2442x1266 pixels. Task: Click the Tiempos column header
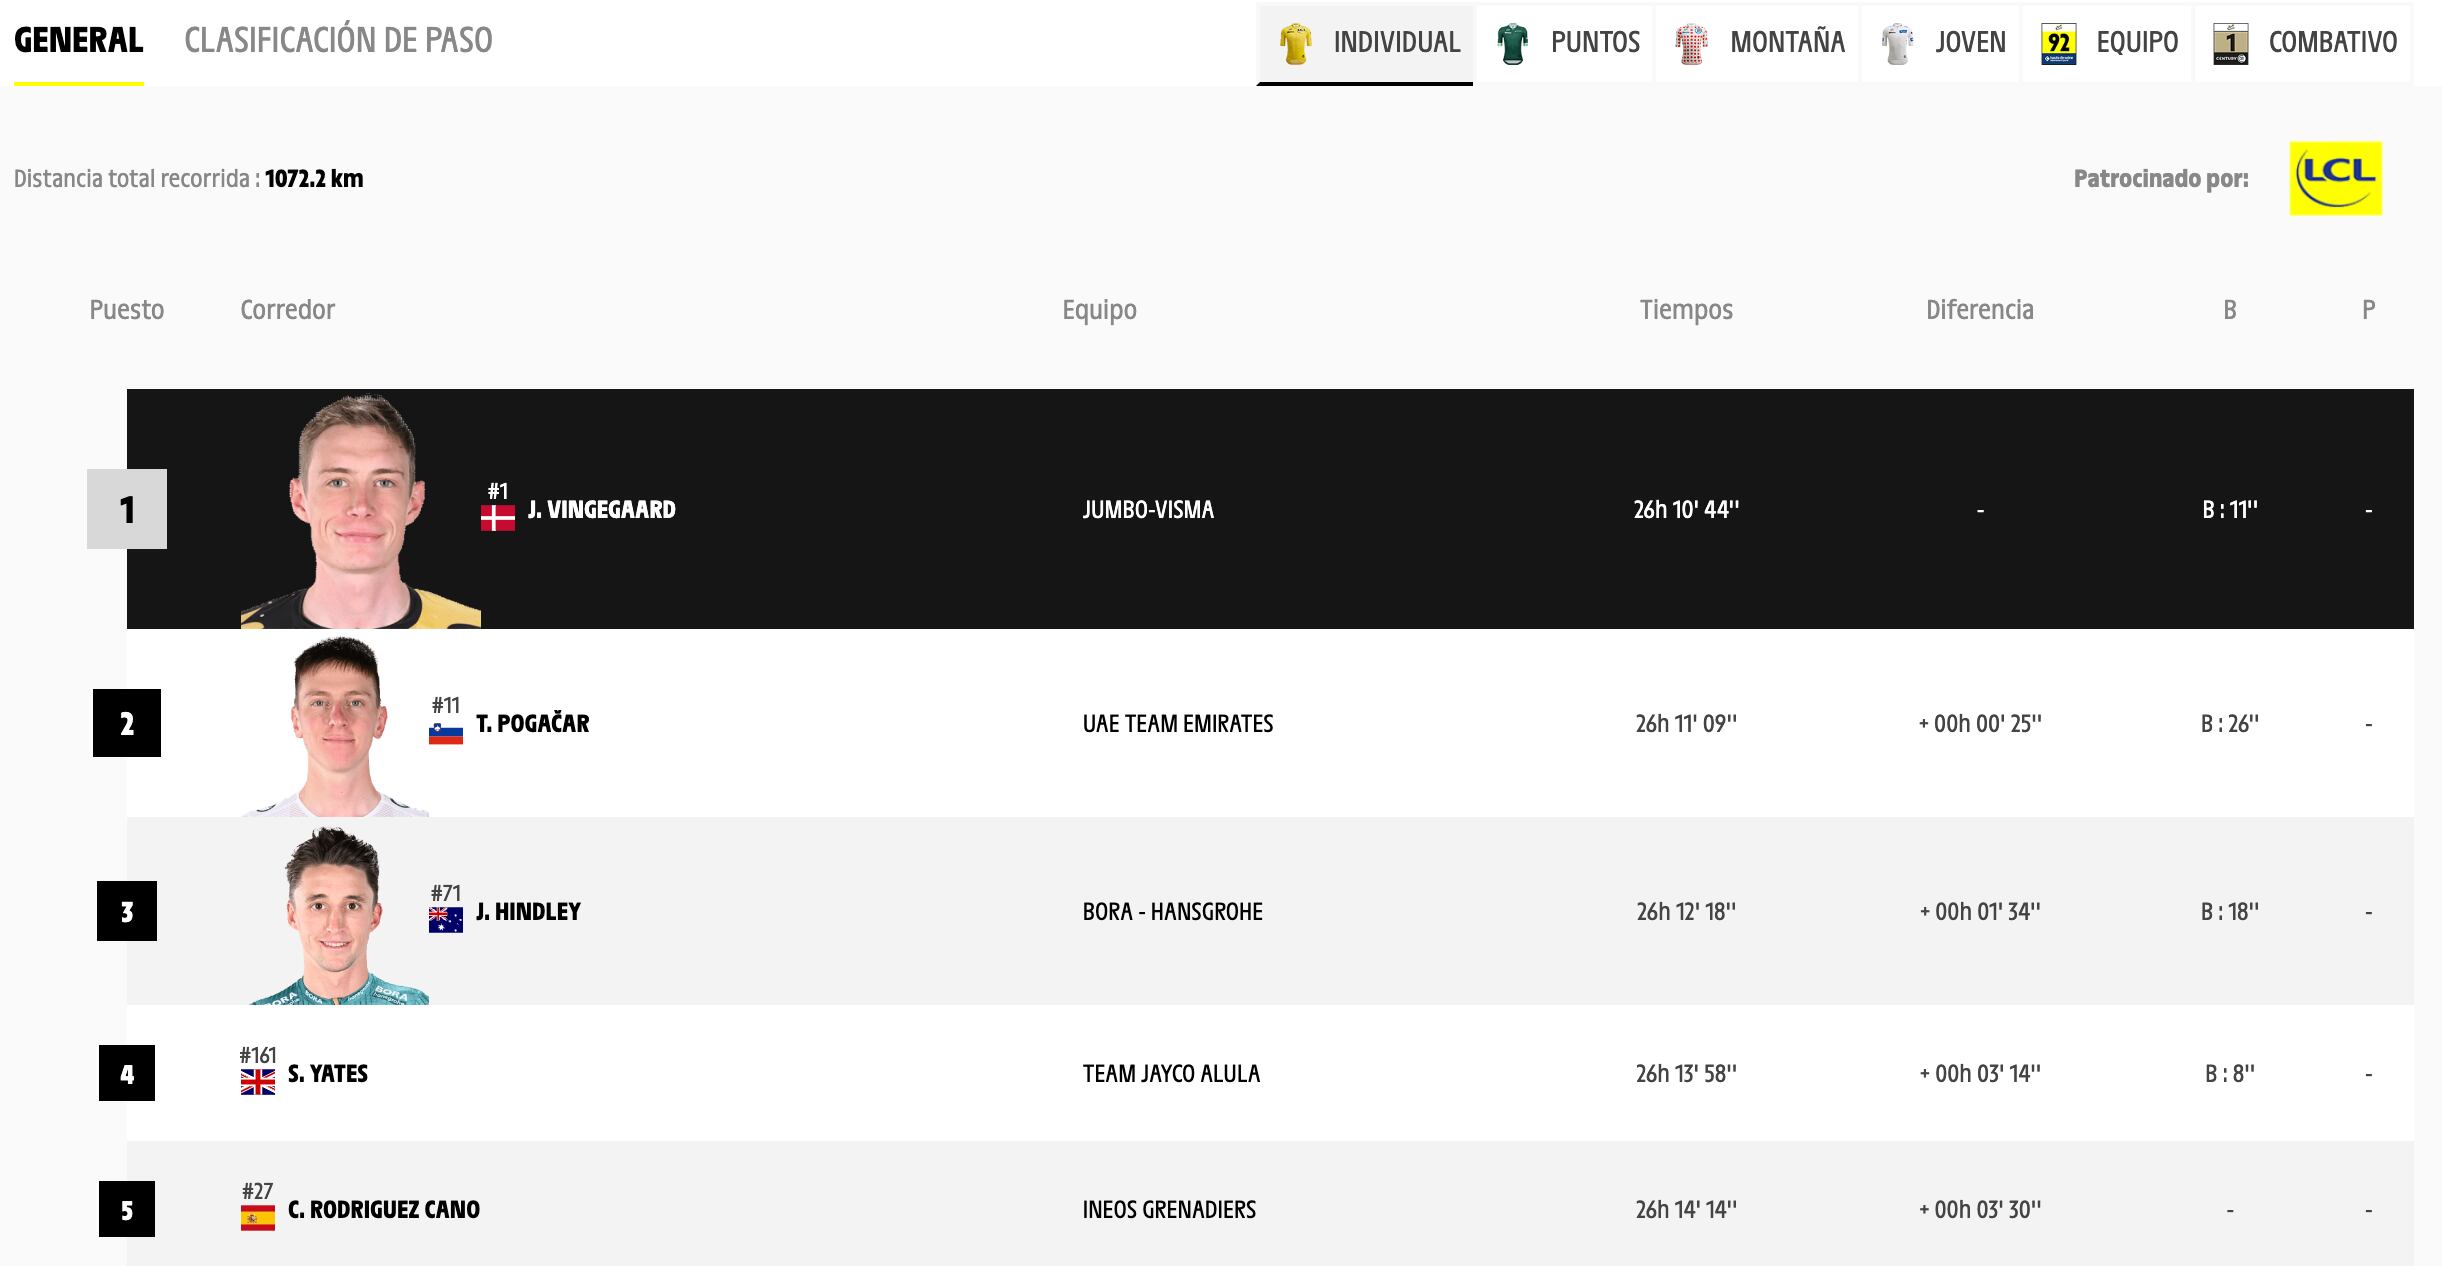1685,310
